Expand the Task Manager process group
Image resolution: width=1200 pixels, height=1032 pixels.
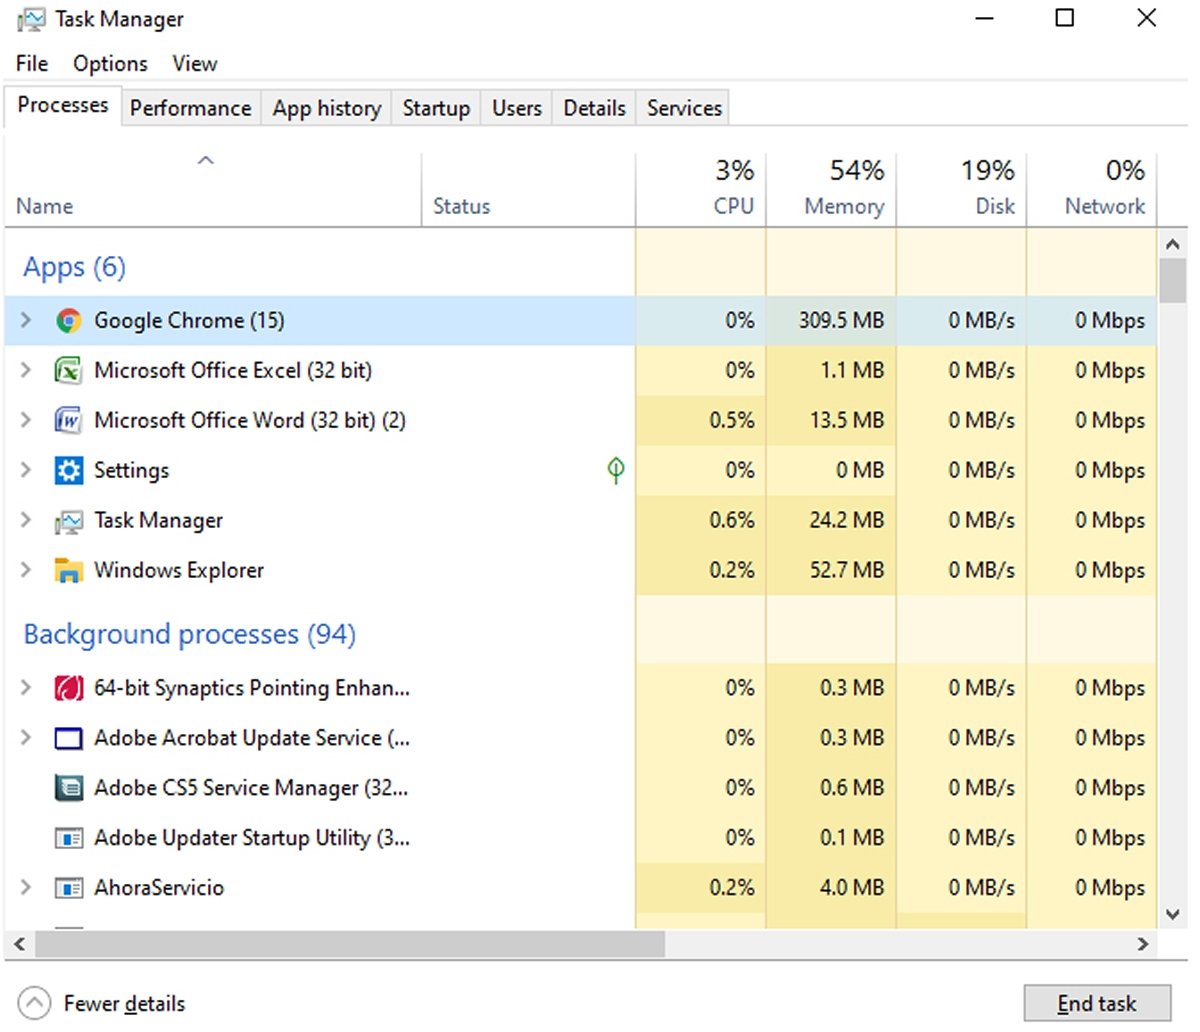(26, 520)
